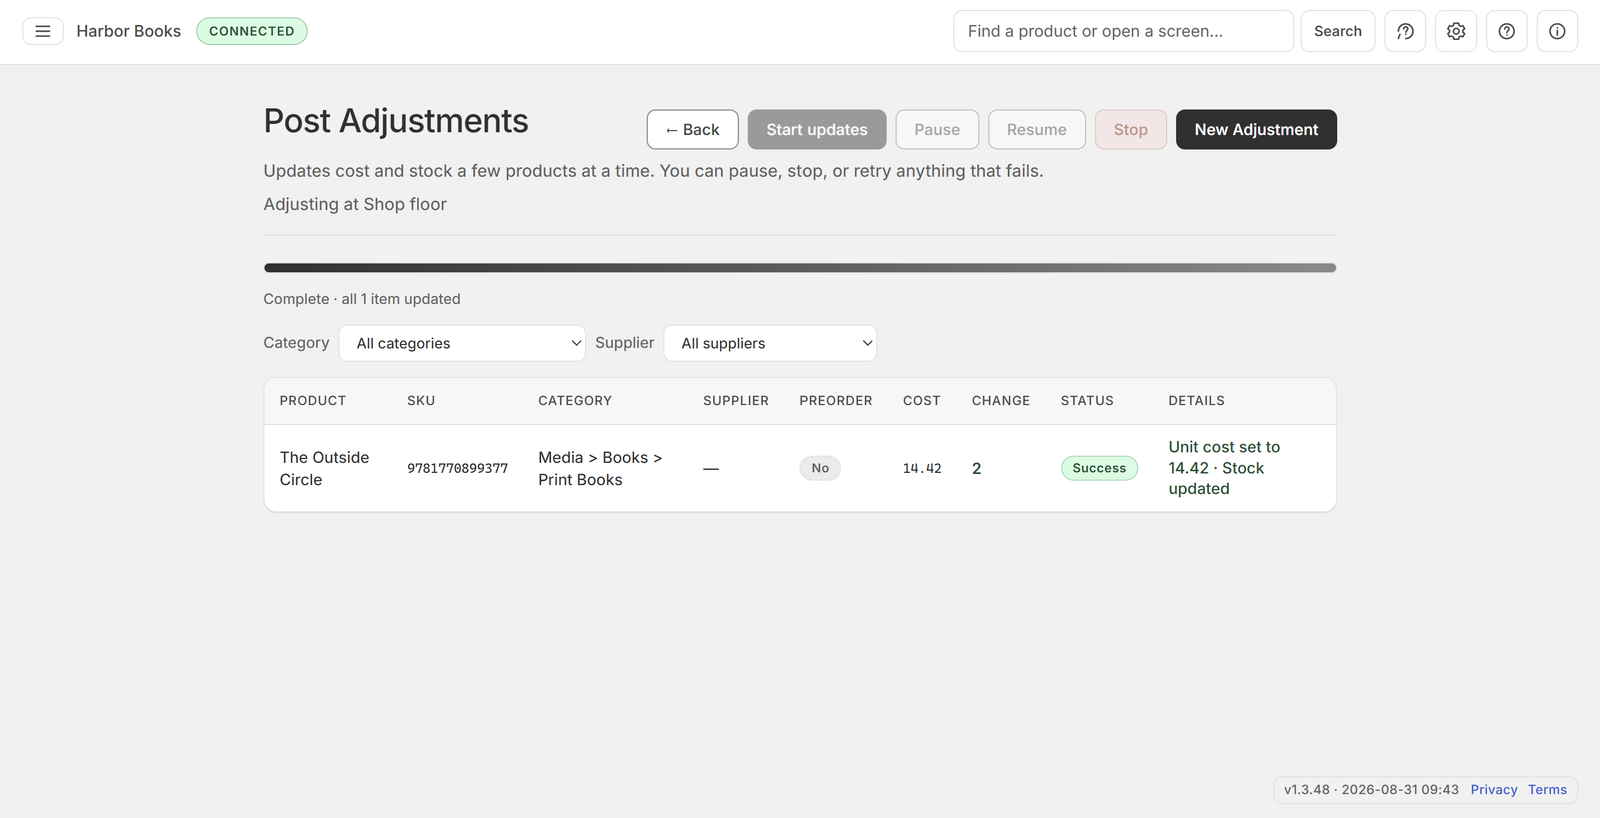Open the info circle icon

coord(1557,31)
